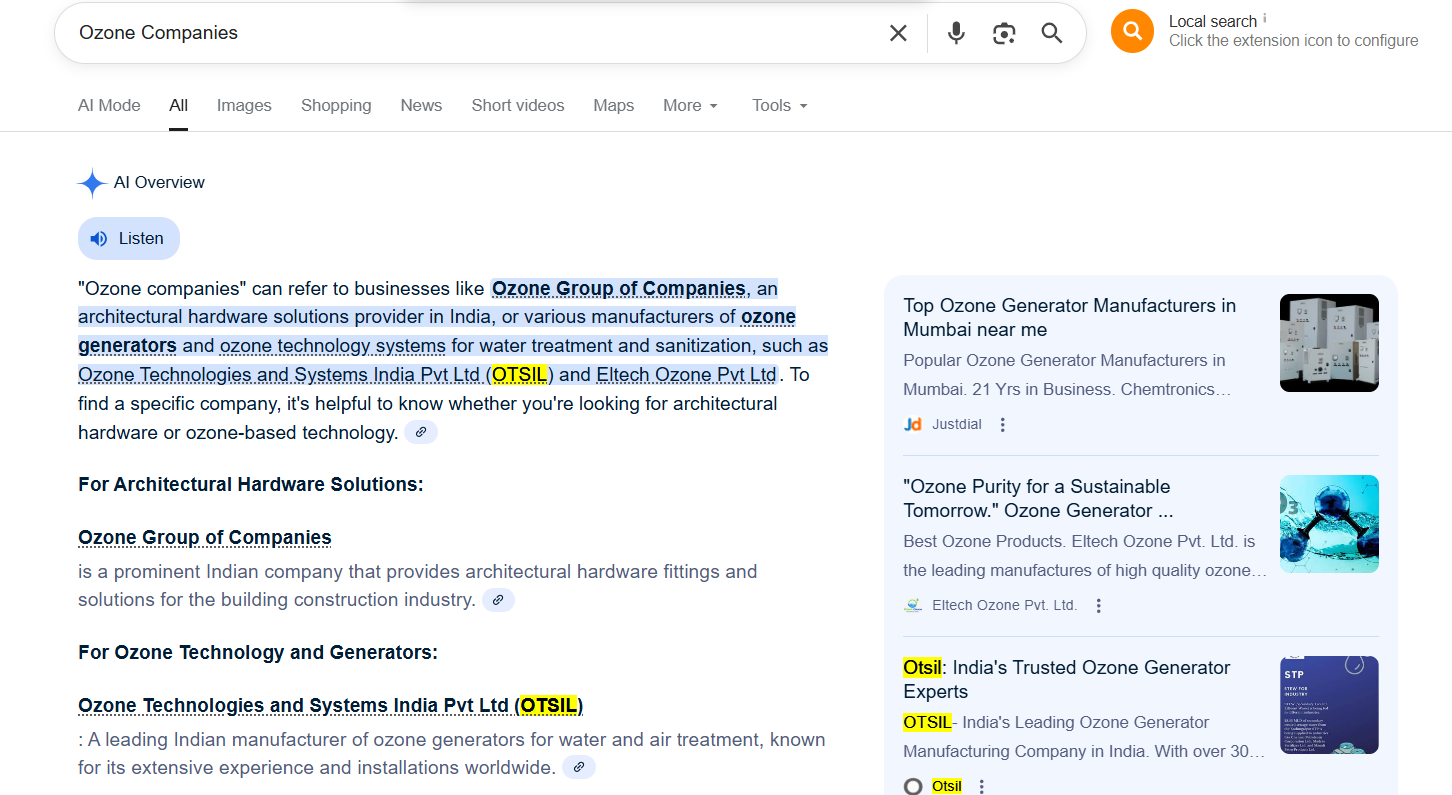Open Otsil: India's Trusted Ozone Generator Experts result
This screenshot has width=1452, height=795.
(x=1066, y=679)
